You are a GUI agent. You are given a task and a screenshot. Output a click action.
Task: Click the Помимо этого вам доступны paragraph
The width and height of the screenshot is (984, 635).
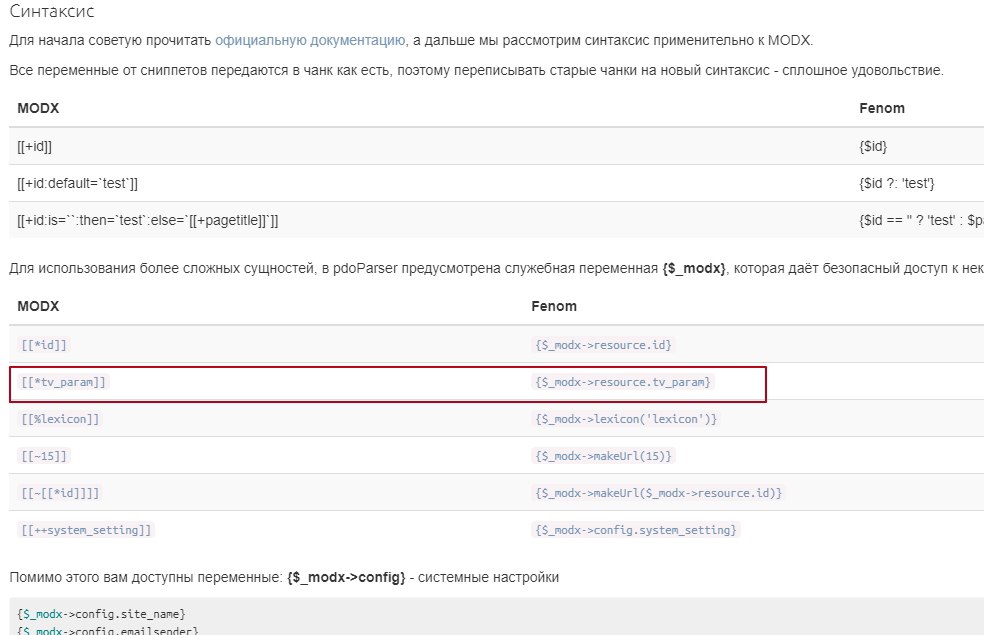tap(284, 577)
